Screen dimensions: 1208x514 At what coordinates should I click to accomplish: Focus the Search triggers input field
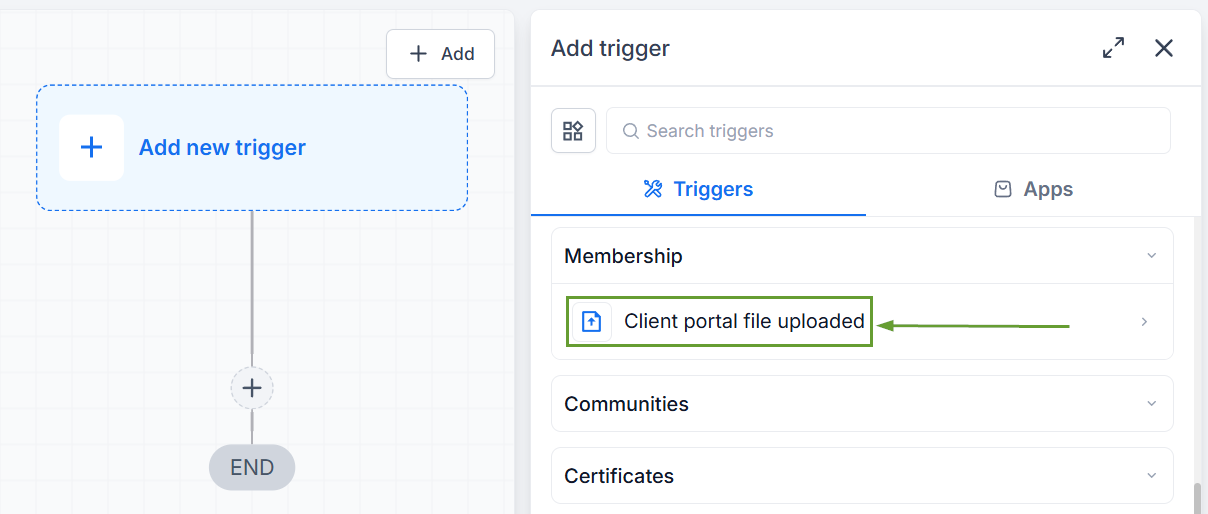888,131
